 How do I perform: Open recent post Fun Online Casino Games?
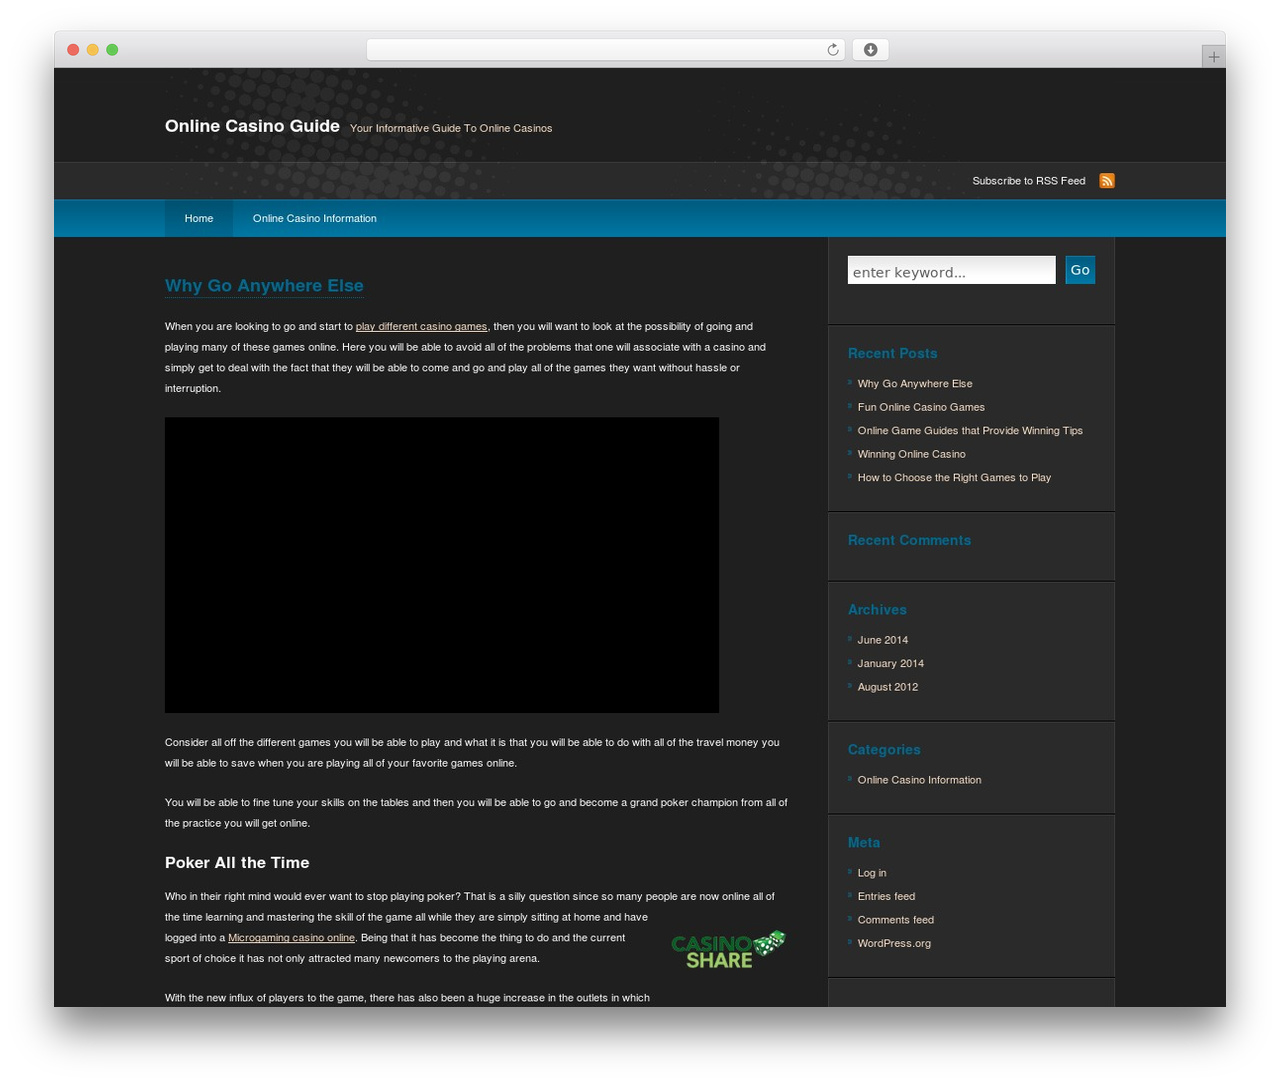coord(921,407)
